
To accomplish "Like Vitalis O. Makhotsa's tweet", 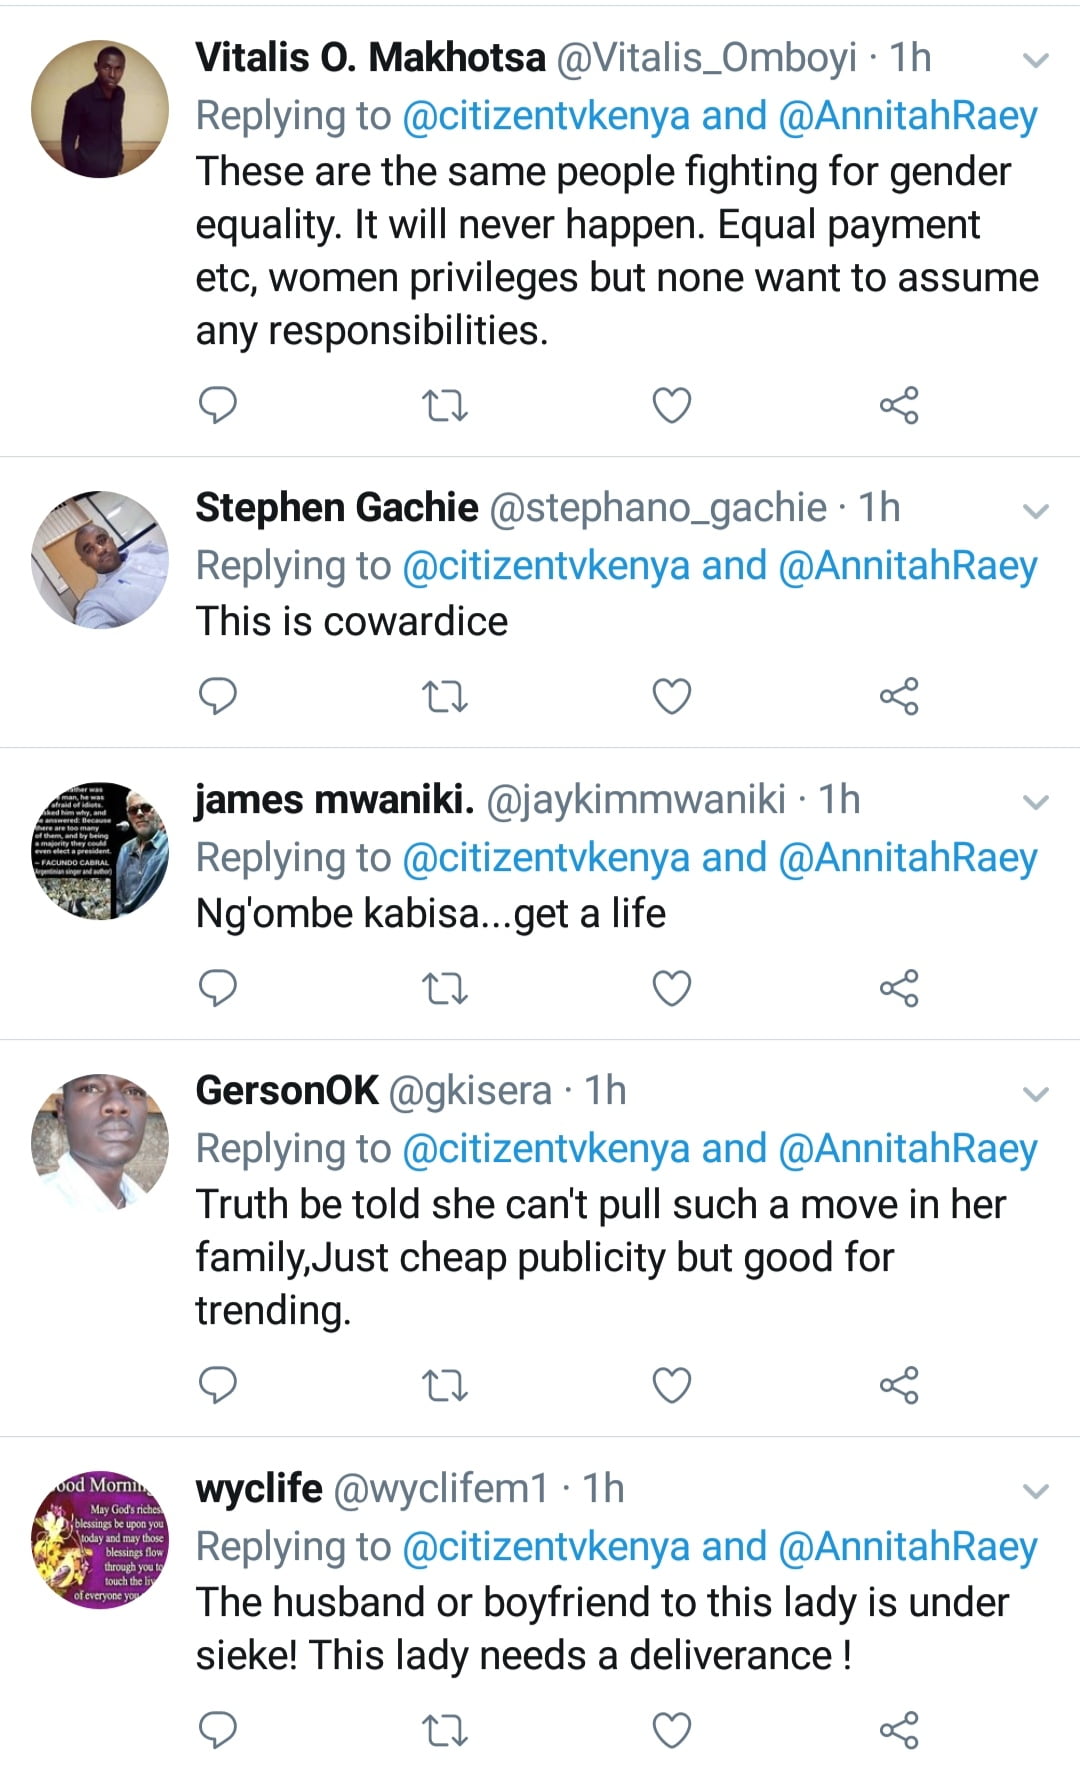I will pos(672,406).
